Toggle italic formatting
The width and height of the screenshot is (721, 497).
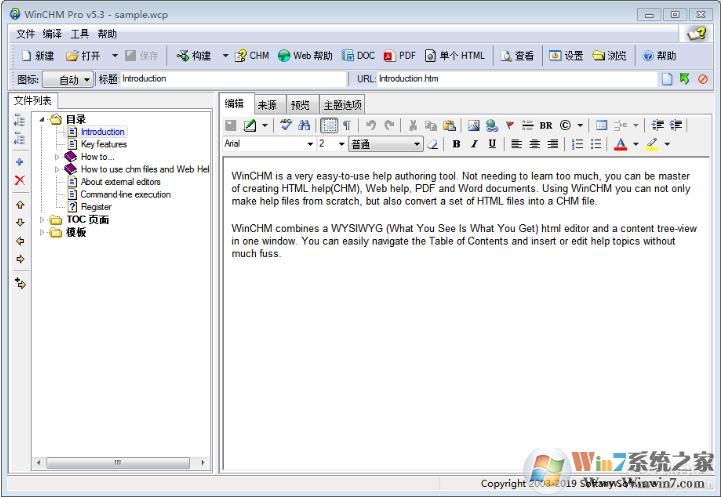click(x=474, y=144)
